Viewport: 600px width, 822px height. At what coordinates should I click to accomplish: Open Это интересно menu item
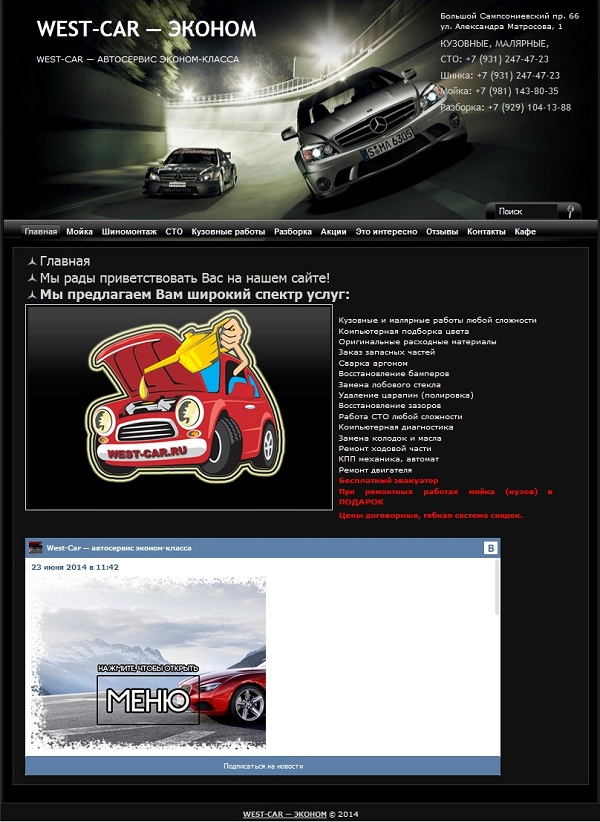386,231
